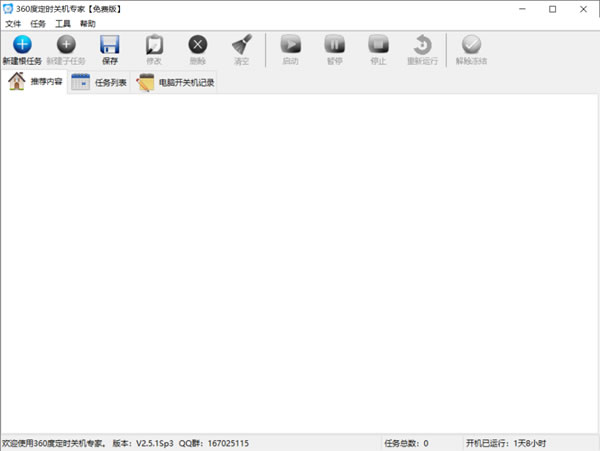This screenshot has width=600, height=451.
Task: Click the 任务总数: 0 status text
Action: (406, 443)
